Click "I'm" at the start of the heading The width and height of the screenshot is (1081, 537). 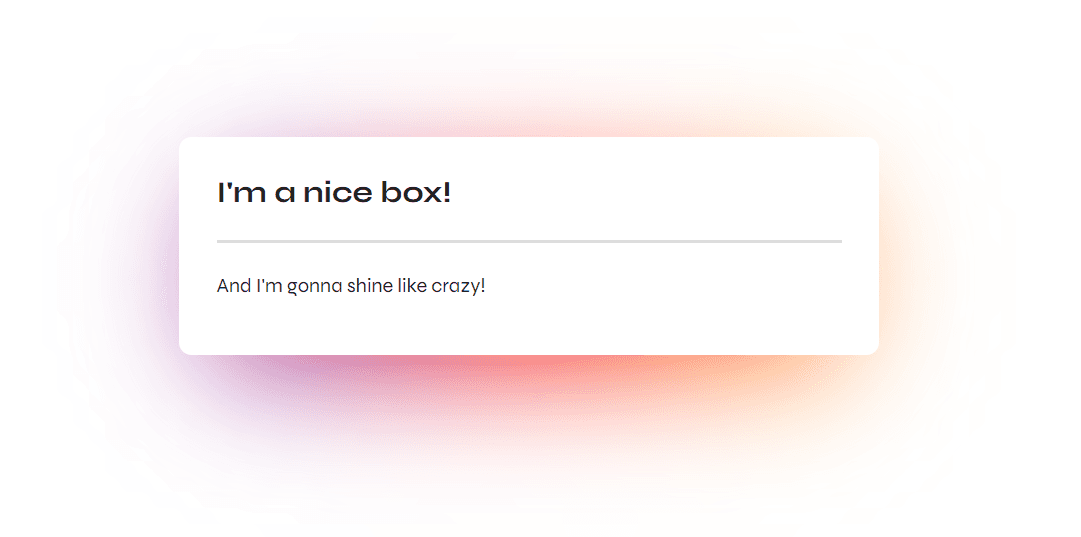point(241,192)
